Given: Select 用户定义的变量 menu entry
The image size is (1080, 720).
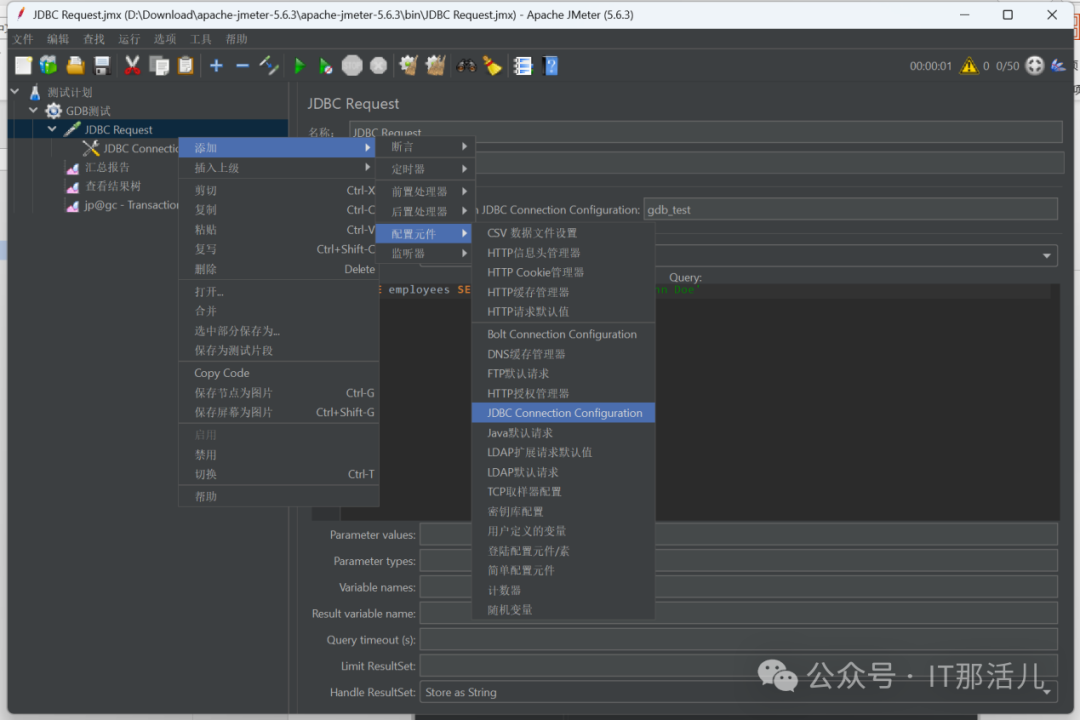Looking at the screenshot, I should click(x=563, y=531).
